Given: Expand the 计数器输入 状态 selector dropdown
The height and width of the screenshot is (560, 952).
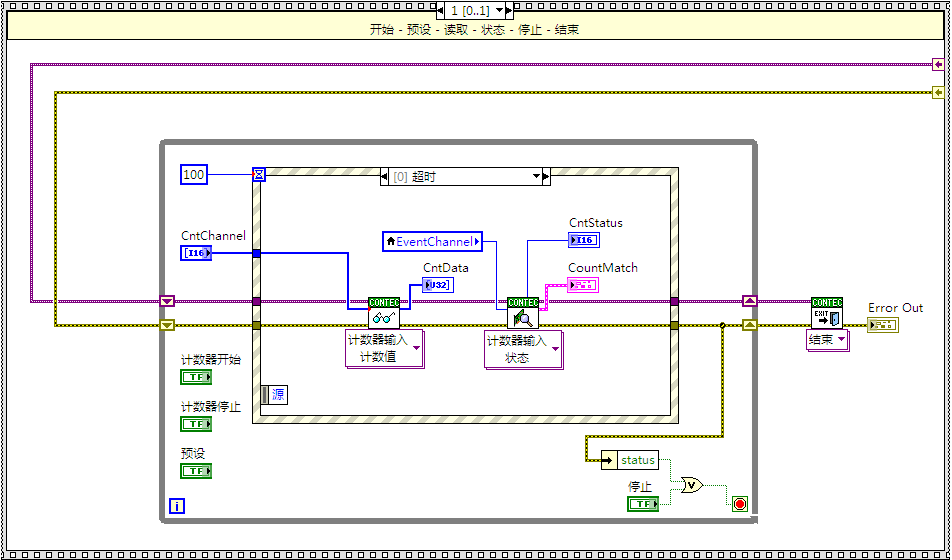Looking at the screenshot, I should click(x=524, y=349).
